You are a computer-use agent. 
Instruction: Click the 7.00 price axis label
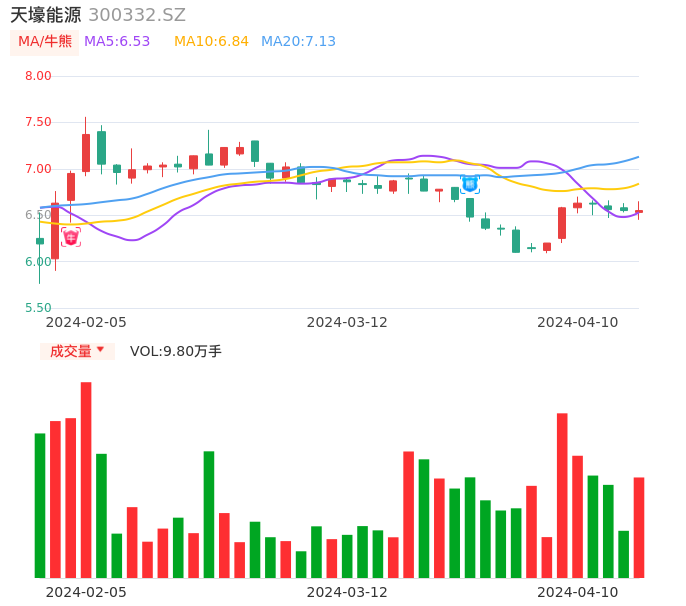coord(38,169)
